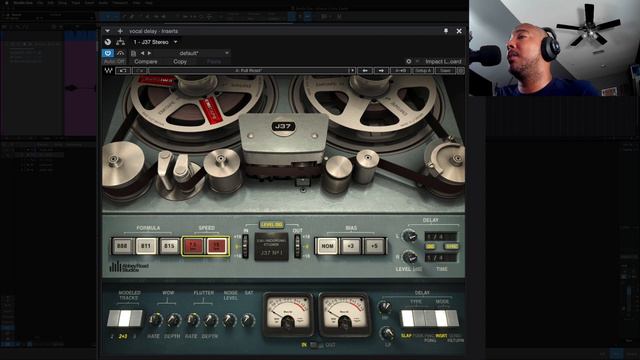Click the Wow rate knob
Screen dimensions: 640x360
155,320
